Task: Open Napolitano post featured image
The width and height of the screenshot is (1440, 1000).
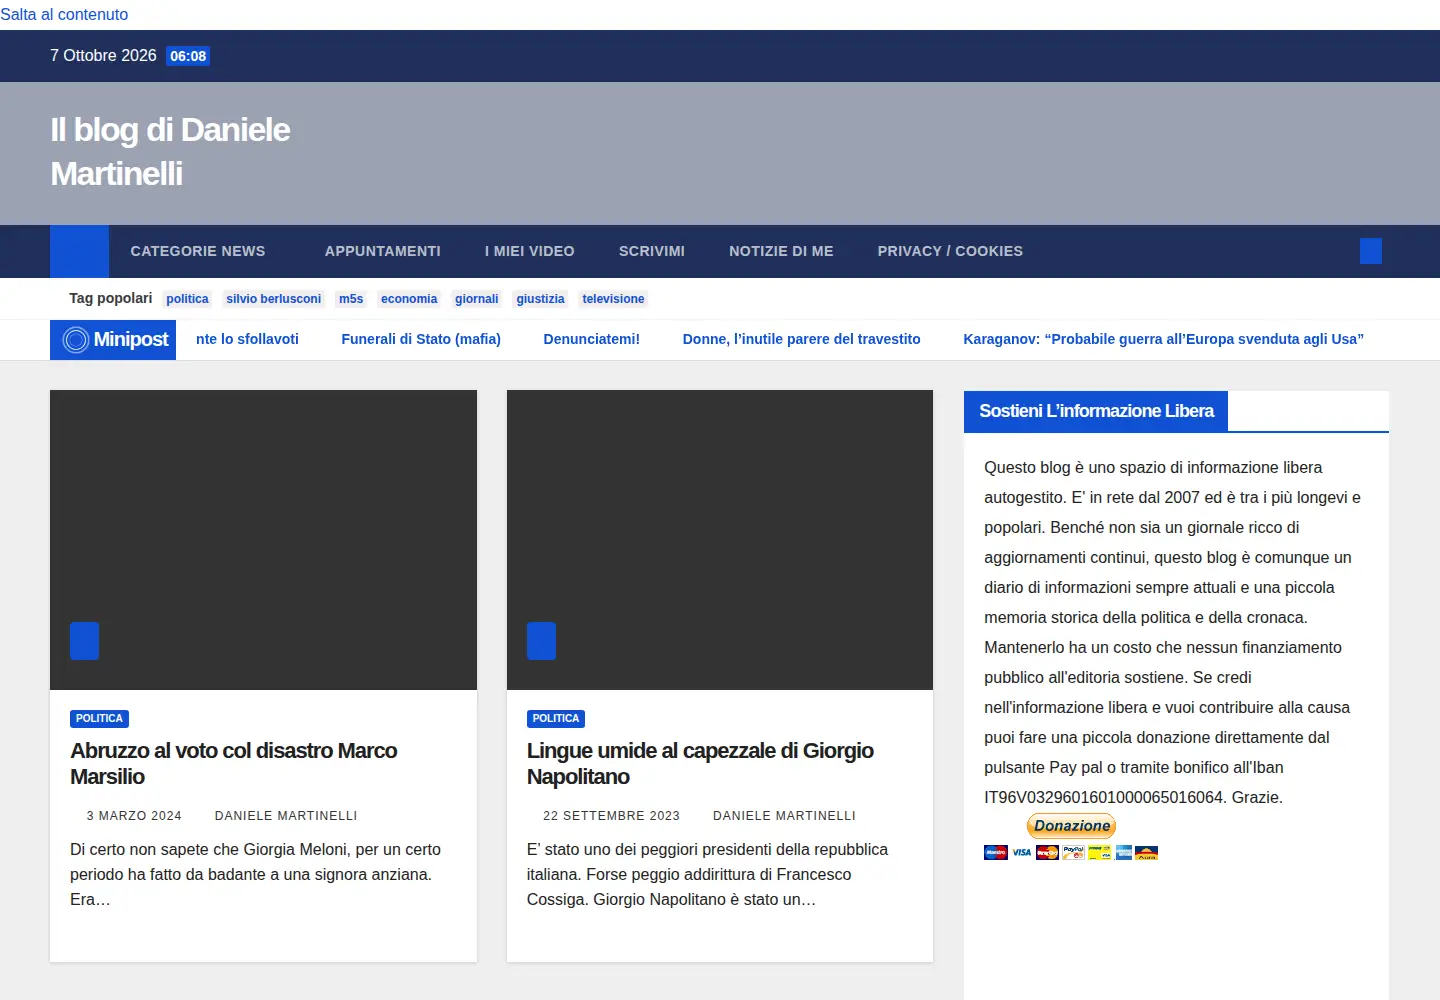Action: [x=720, y=540]
